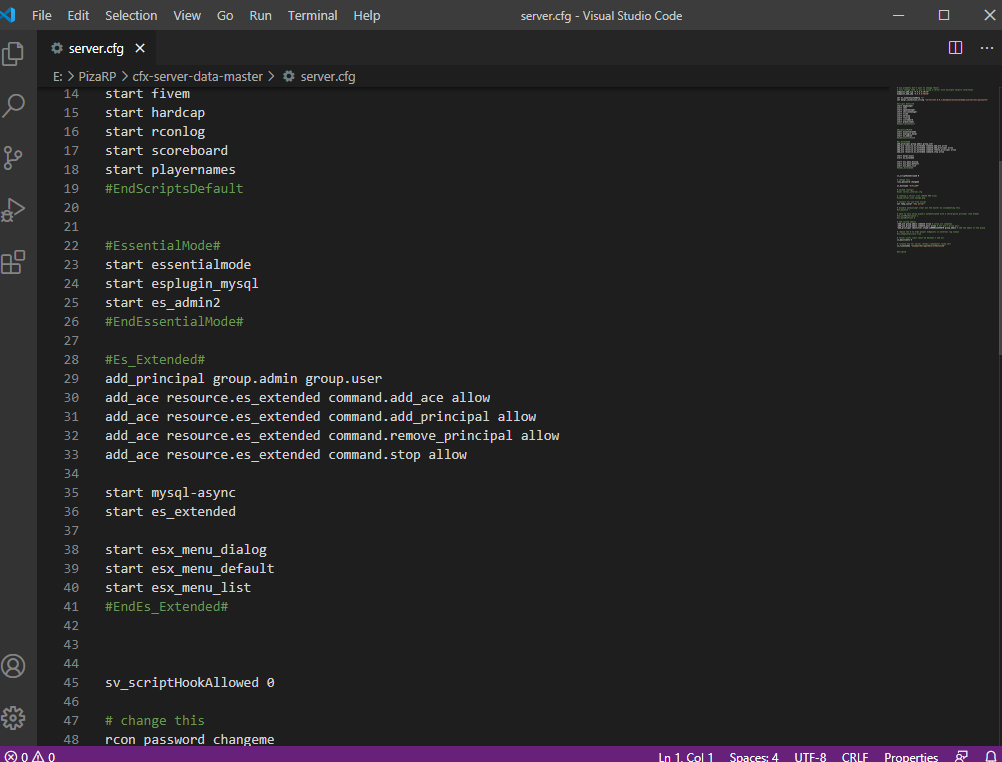Open Source Control view
Image resolution: width=1002 pixels, height=762 pixels.
point(13,158)
